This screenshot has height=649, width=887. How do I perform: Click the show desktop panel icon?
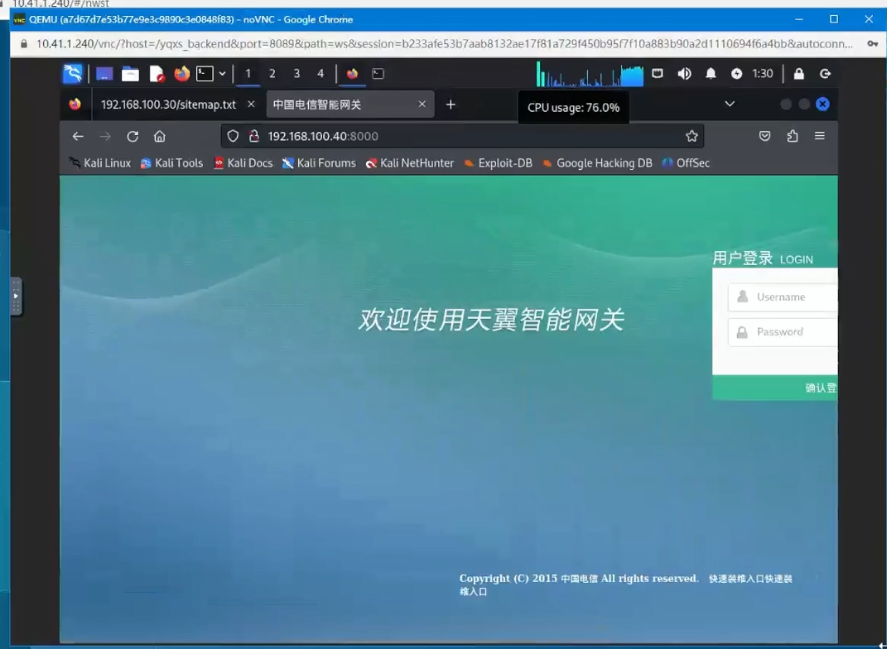coord(104,74)
